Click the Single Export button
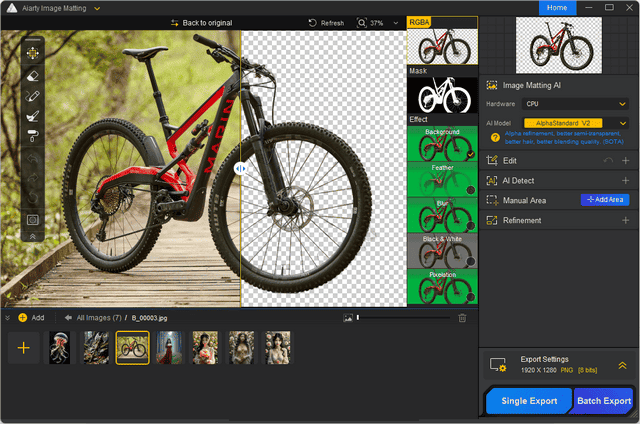 pos(529,401)
